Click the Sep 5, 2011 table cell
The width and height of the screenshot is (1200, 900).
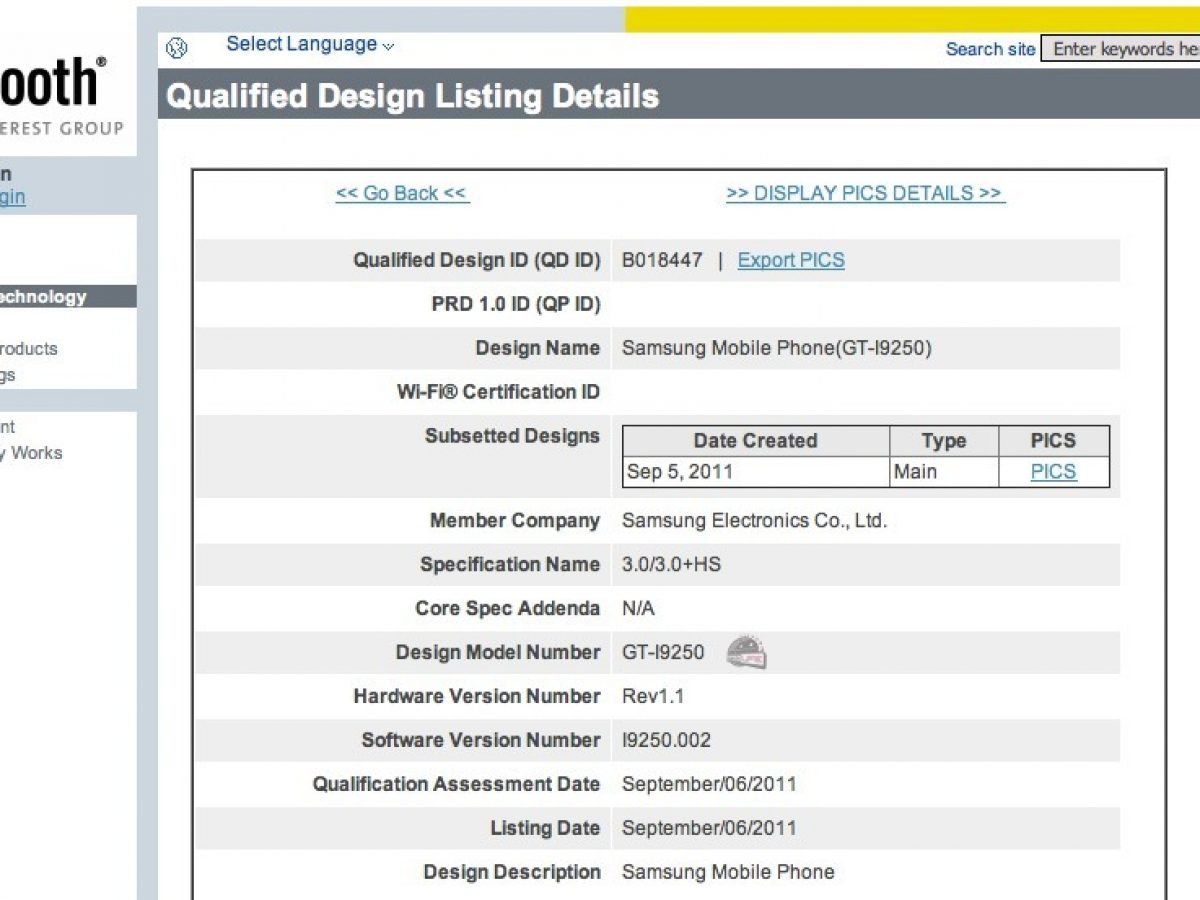point(680,472)
